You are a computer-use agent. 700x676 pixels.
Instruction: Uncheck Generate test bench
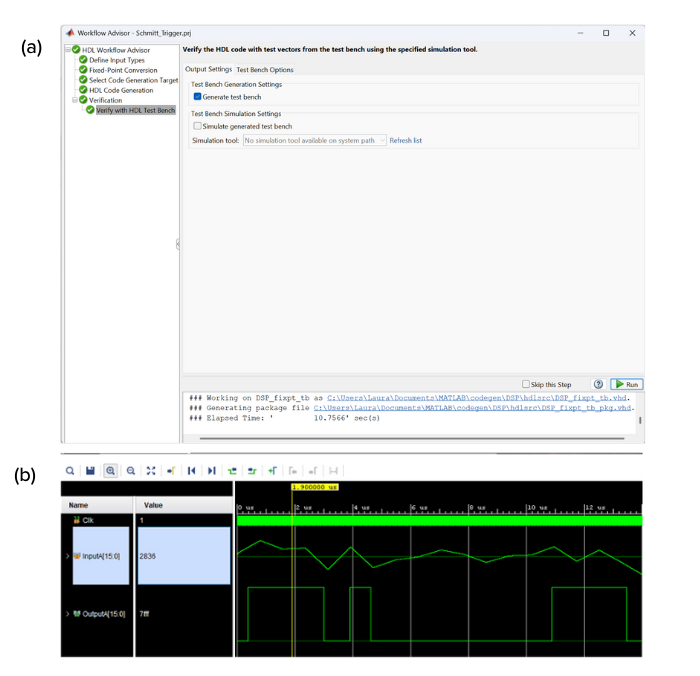[x=197, y=96]
